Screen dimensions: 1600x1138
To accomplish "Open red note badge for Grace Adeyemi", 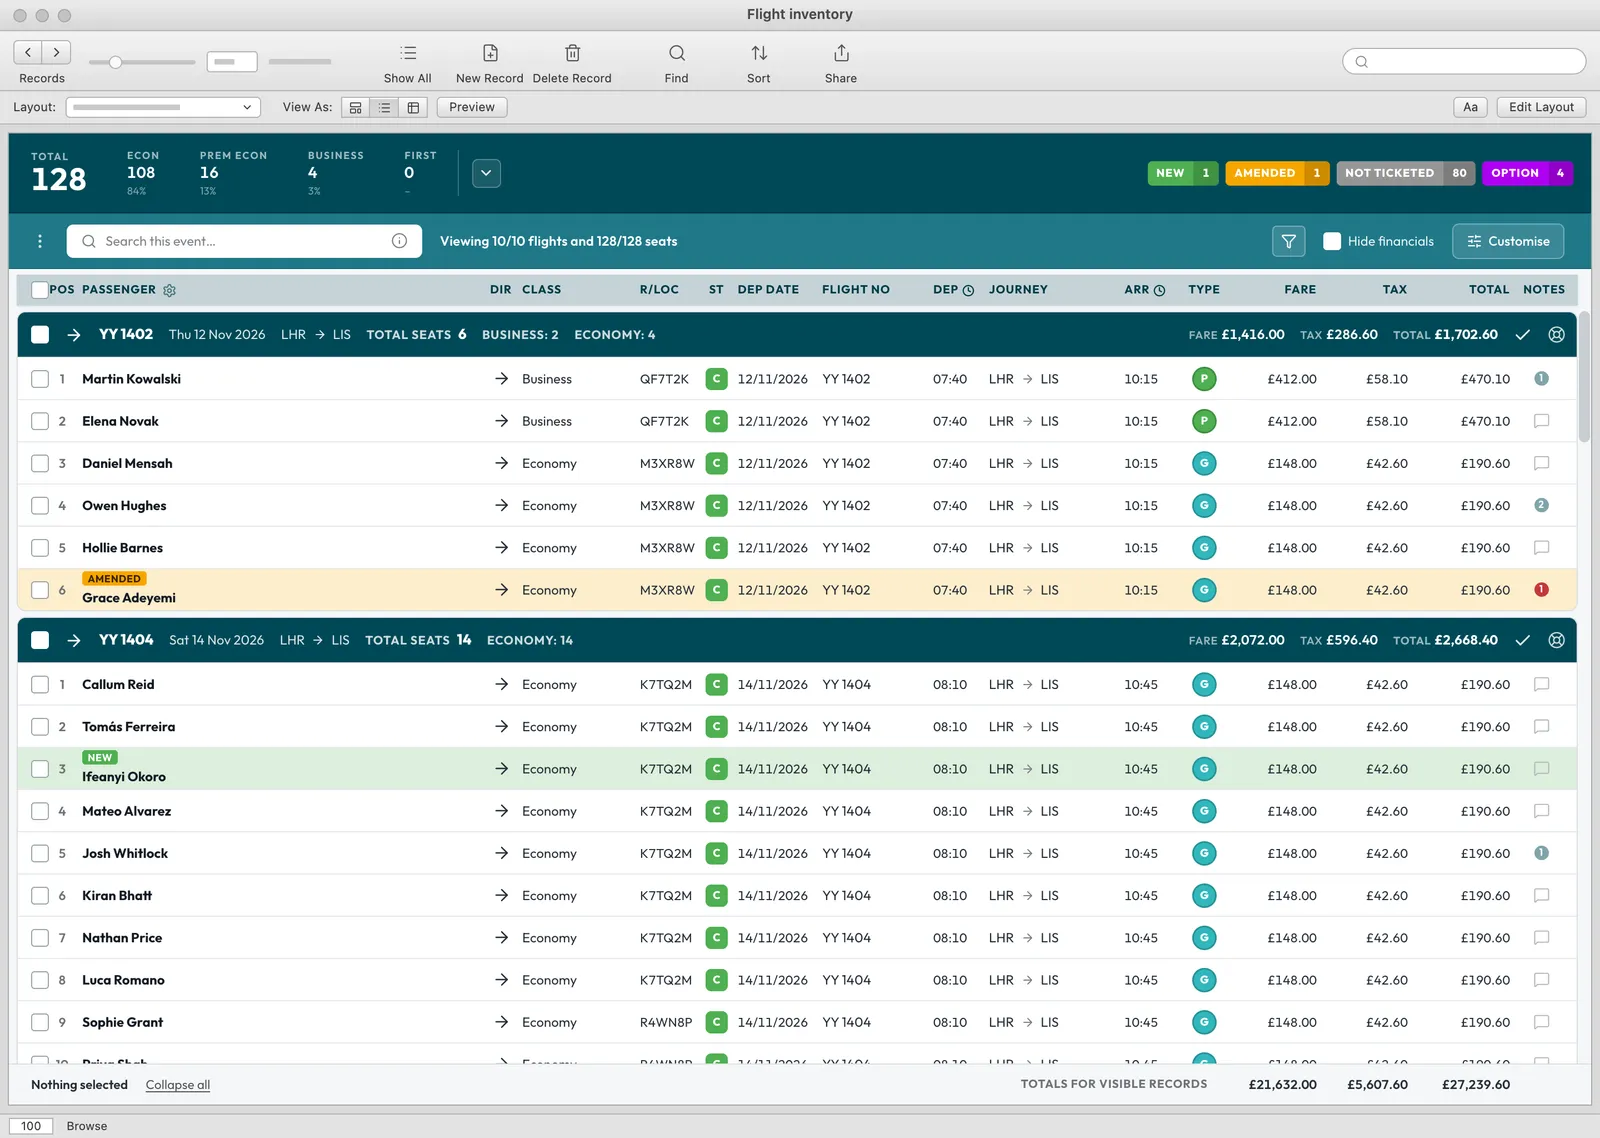I will click(x=1541, y=590).
